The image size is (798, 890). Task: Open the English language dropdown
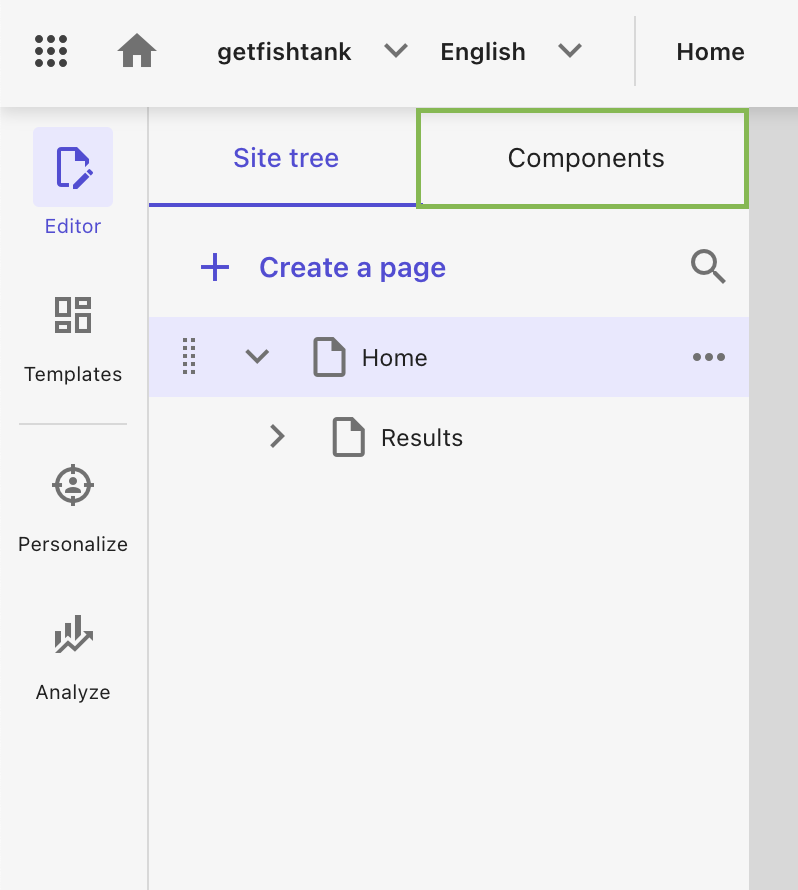point(570,50)
